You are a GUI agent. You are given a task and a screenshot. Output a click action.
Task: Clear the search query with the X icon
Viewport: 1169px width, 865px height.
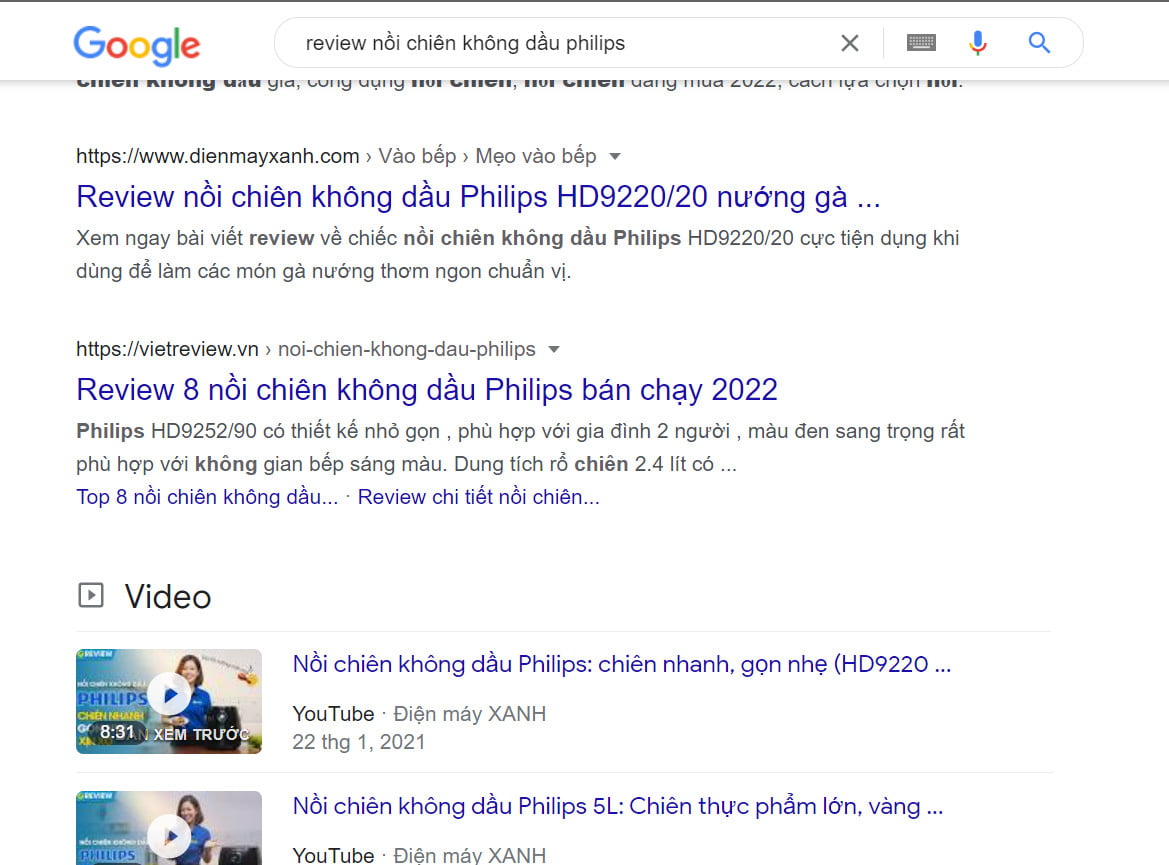850,43
